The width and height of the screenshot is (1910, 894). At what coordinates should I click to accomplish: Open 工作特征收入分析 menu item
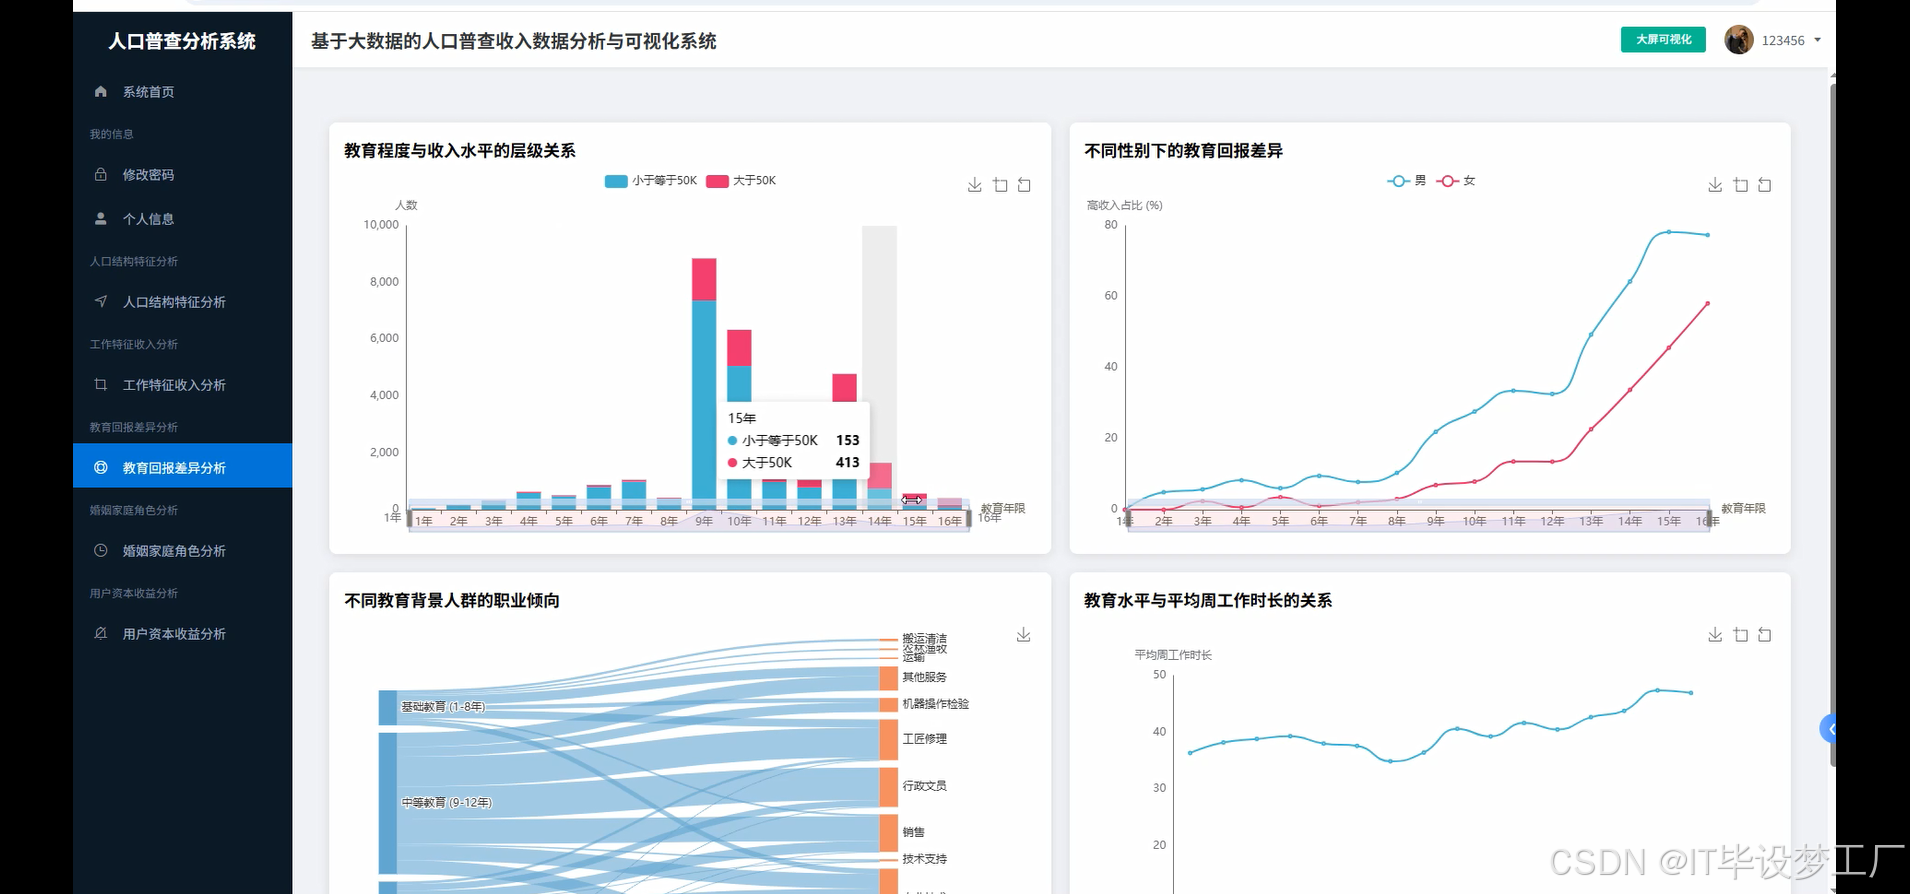click(182, 385)
